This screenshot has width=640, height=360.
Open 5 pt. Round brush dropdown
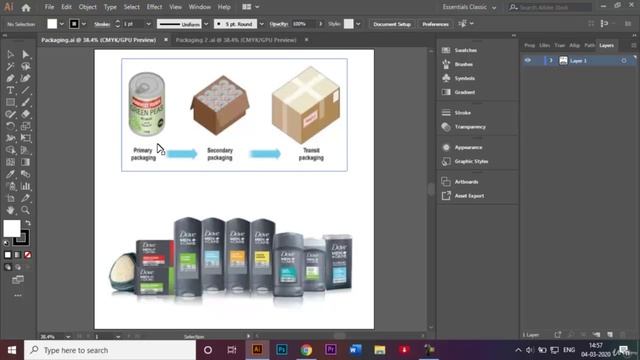pos(262,24)
